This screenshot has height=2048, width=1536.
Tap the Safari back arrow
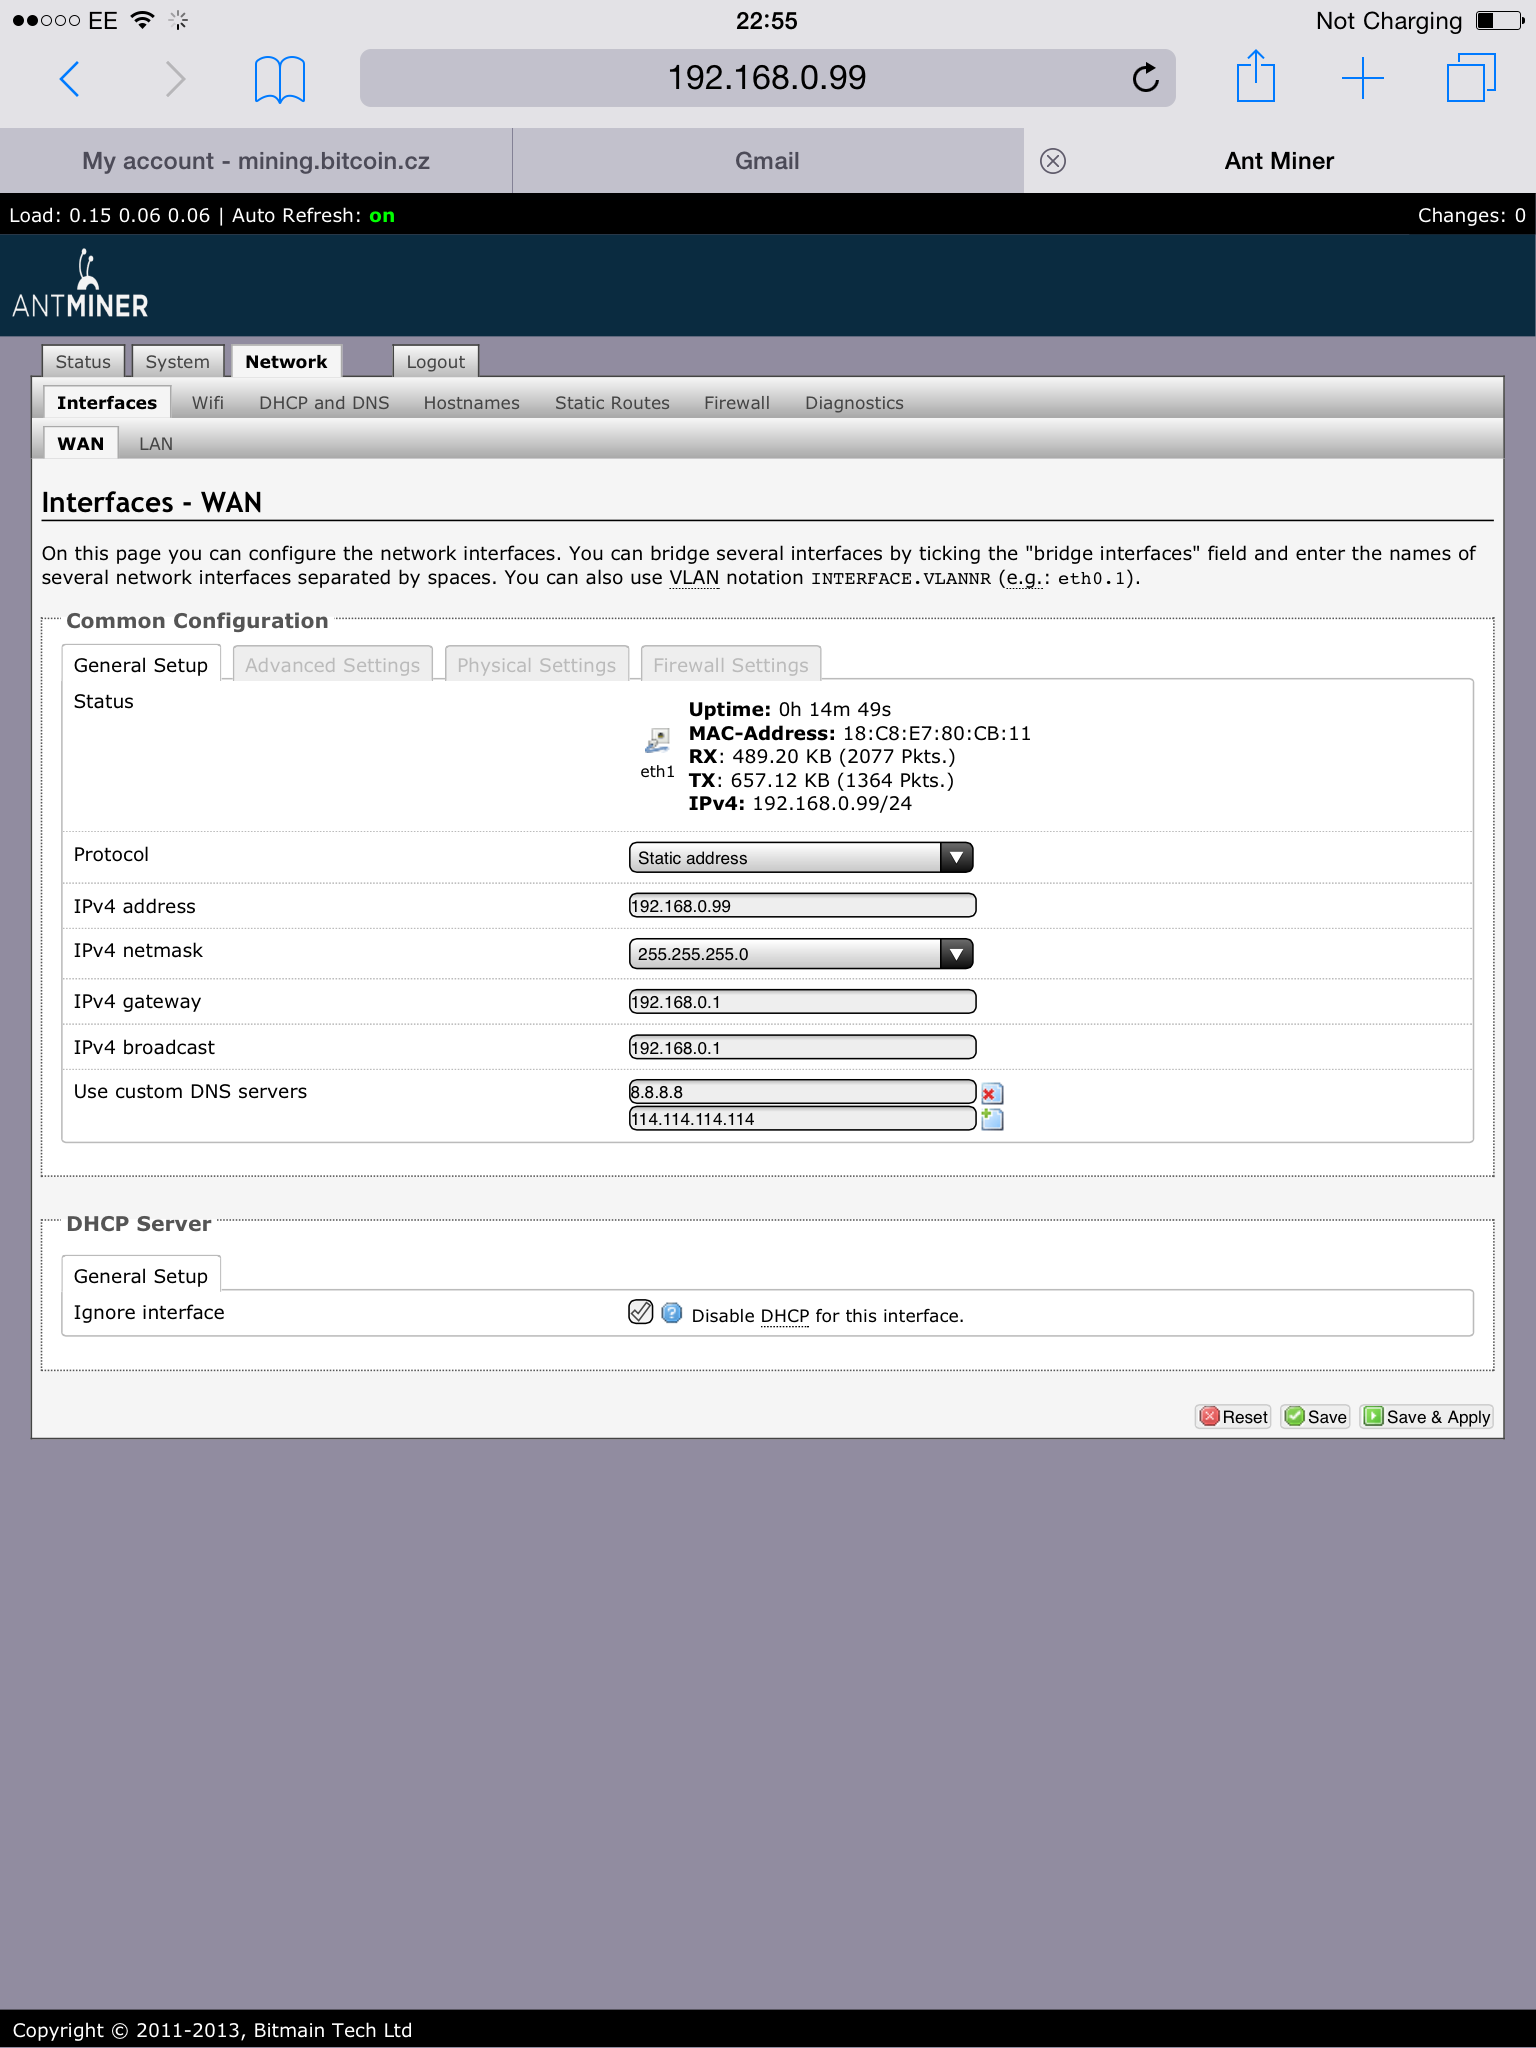tap(69, 78)
